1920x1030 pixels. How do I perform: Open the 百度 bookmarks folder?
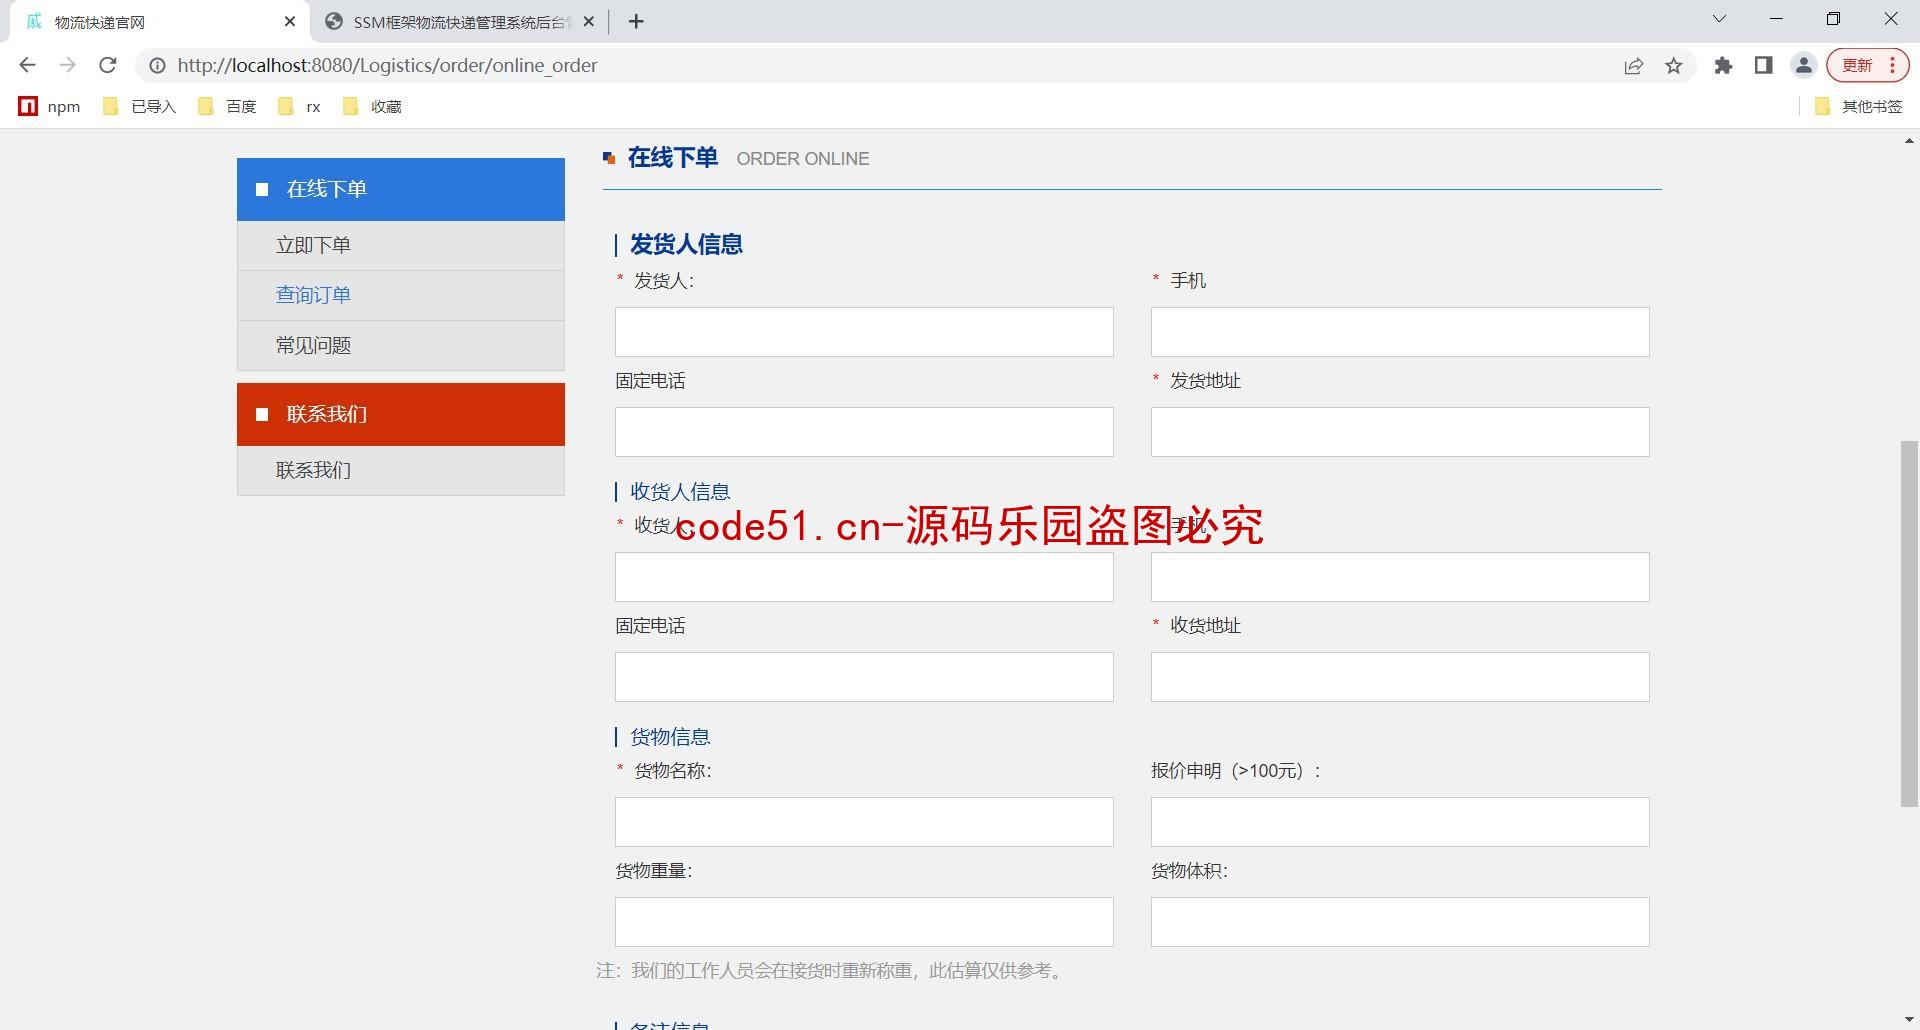(x=228, y=106)
